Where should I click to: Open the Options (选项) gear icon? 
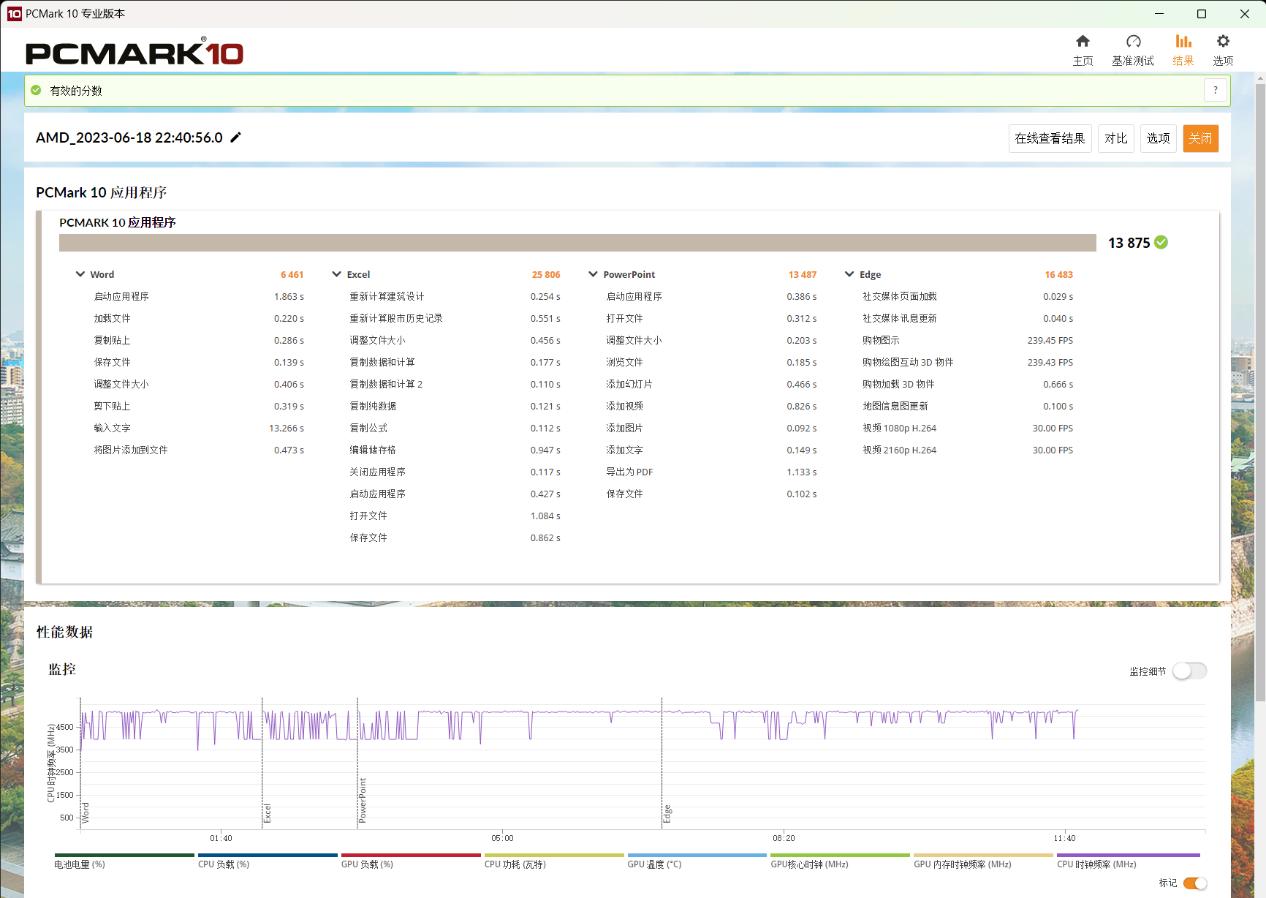tap(1223, 42)
